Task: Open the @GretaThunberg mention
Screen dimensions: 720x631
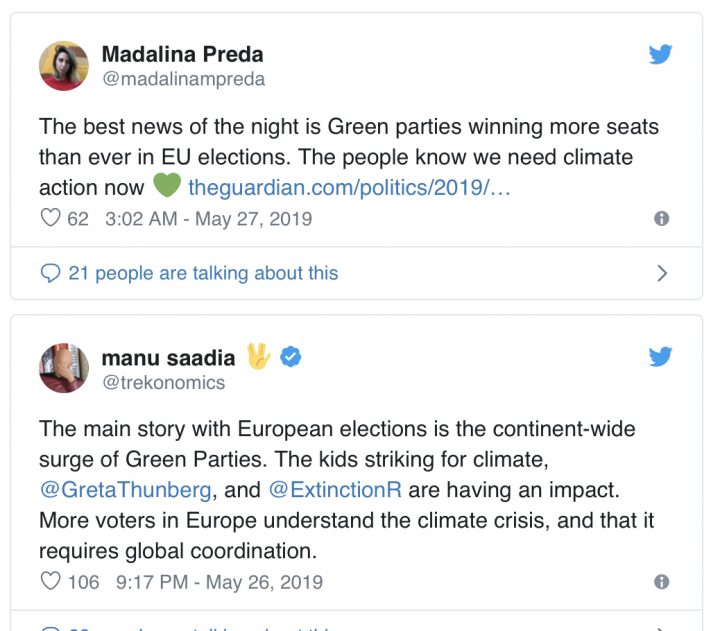Action: tap(126, 490)
